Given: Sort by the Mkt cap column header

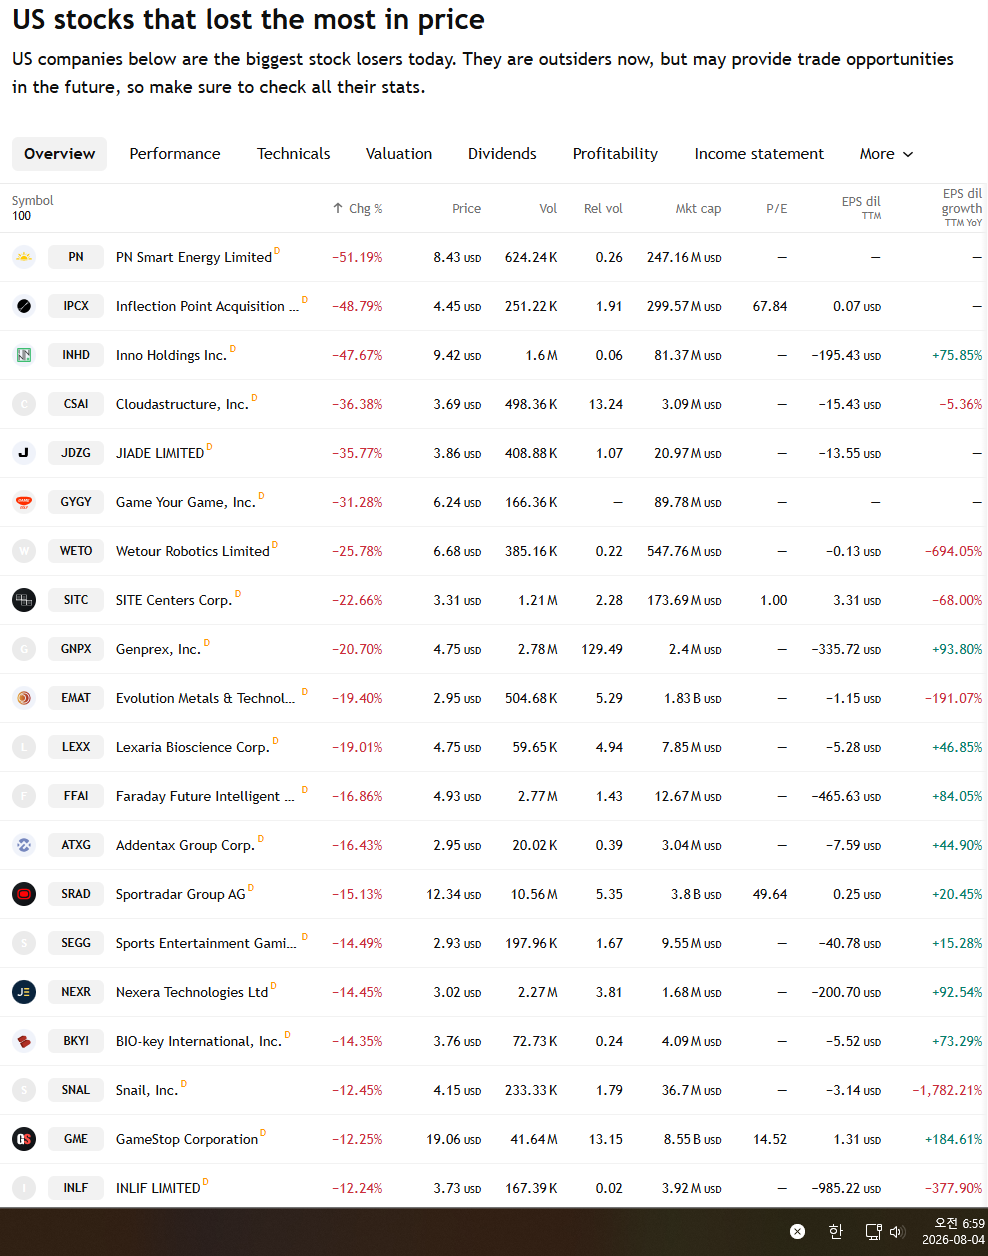Looking at the screenshot, I should click(x=698, y=209).
